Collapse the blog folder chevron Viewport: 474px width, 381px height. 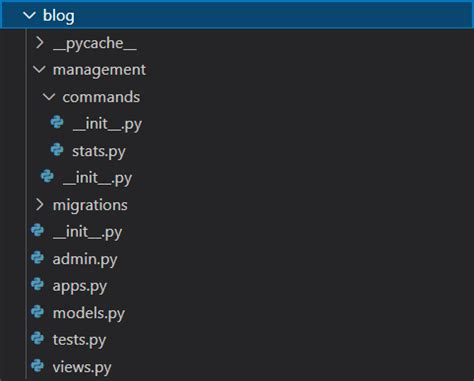coord(29,15)
